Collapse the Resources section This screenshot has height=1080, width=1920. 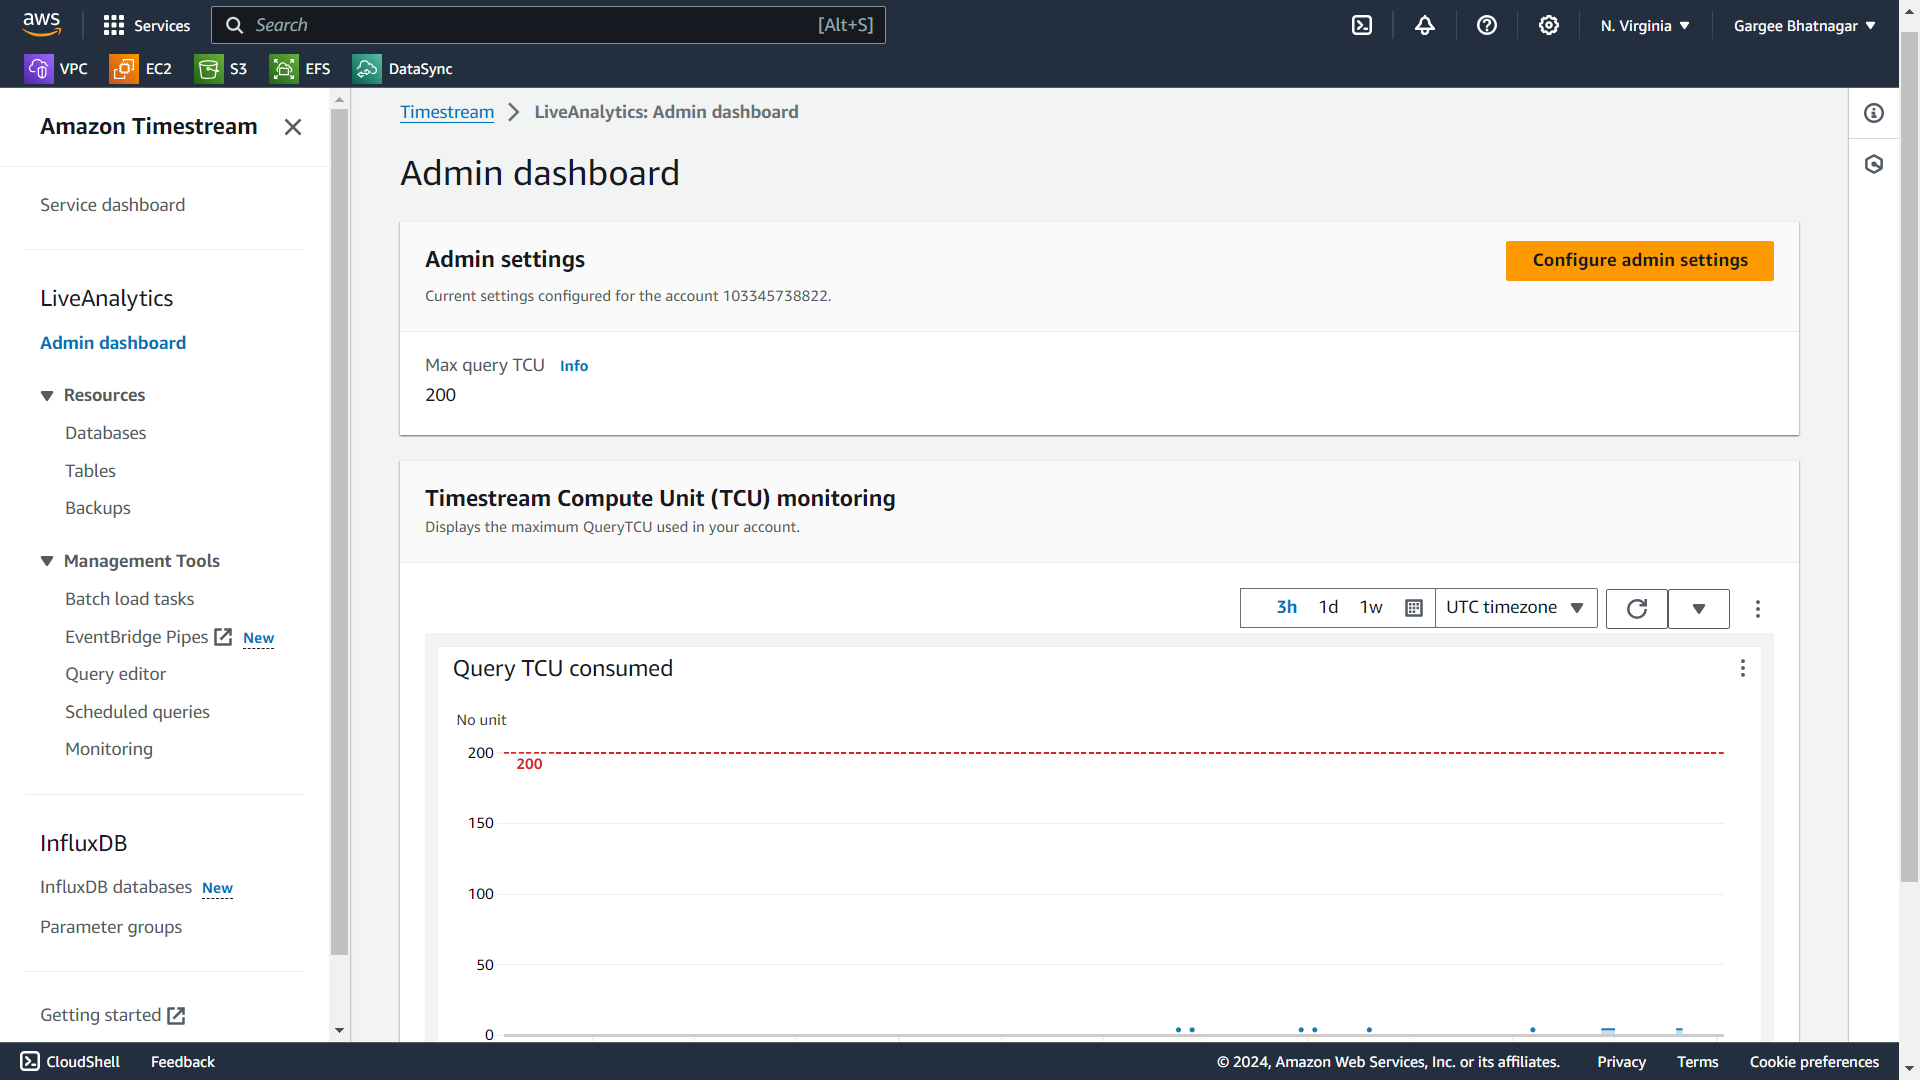point(47,395)
